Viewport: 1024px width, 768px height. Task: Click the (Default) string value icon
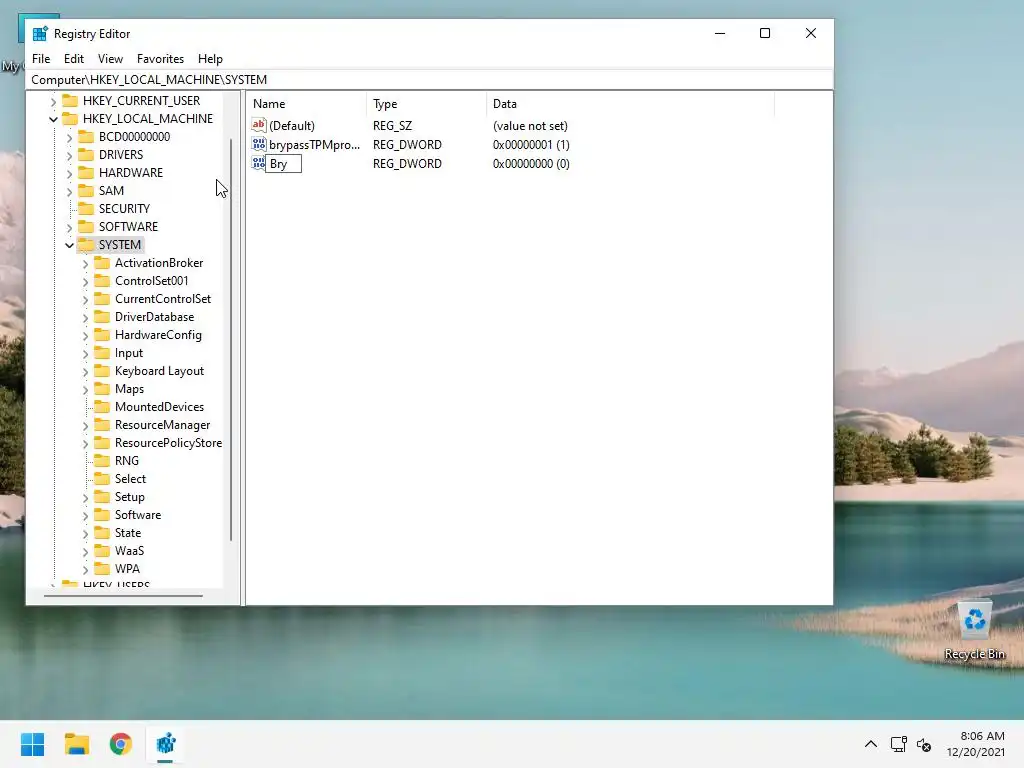(x=259, y=125)
